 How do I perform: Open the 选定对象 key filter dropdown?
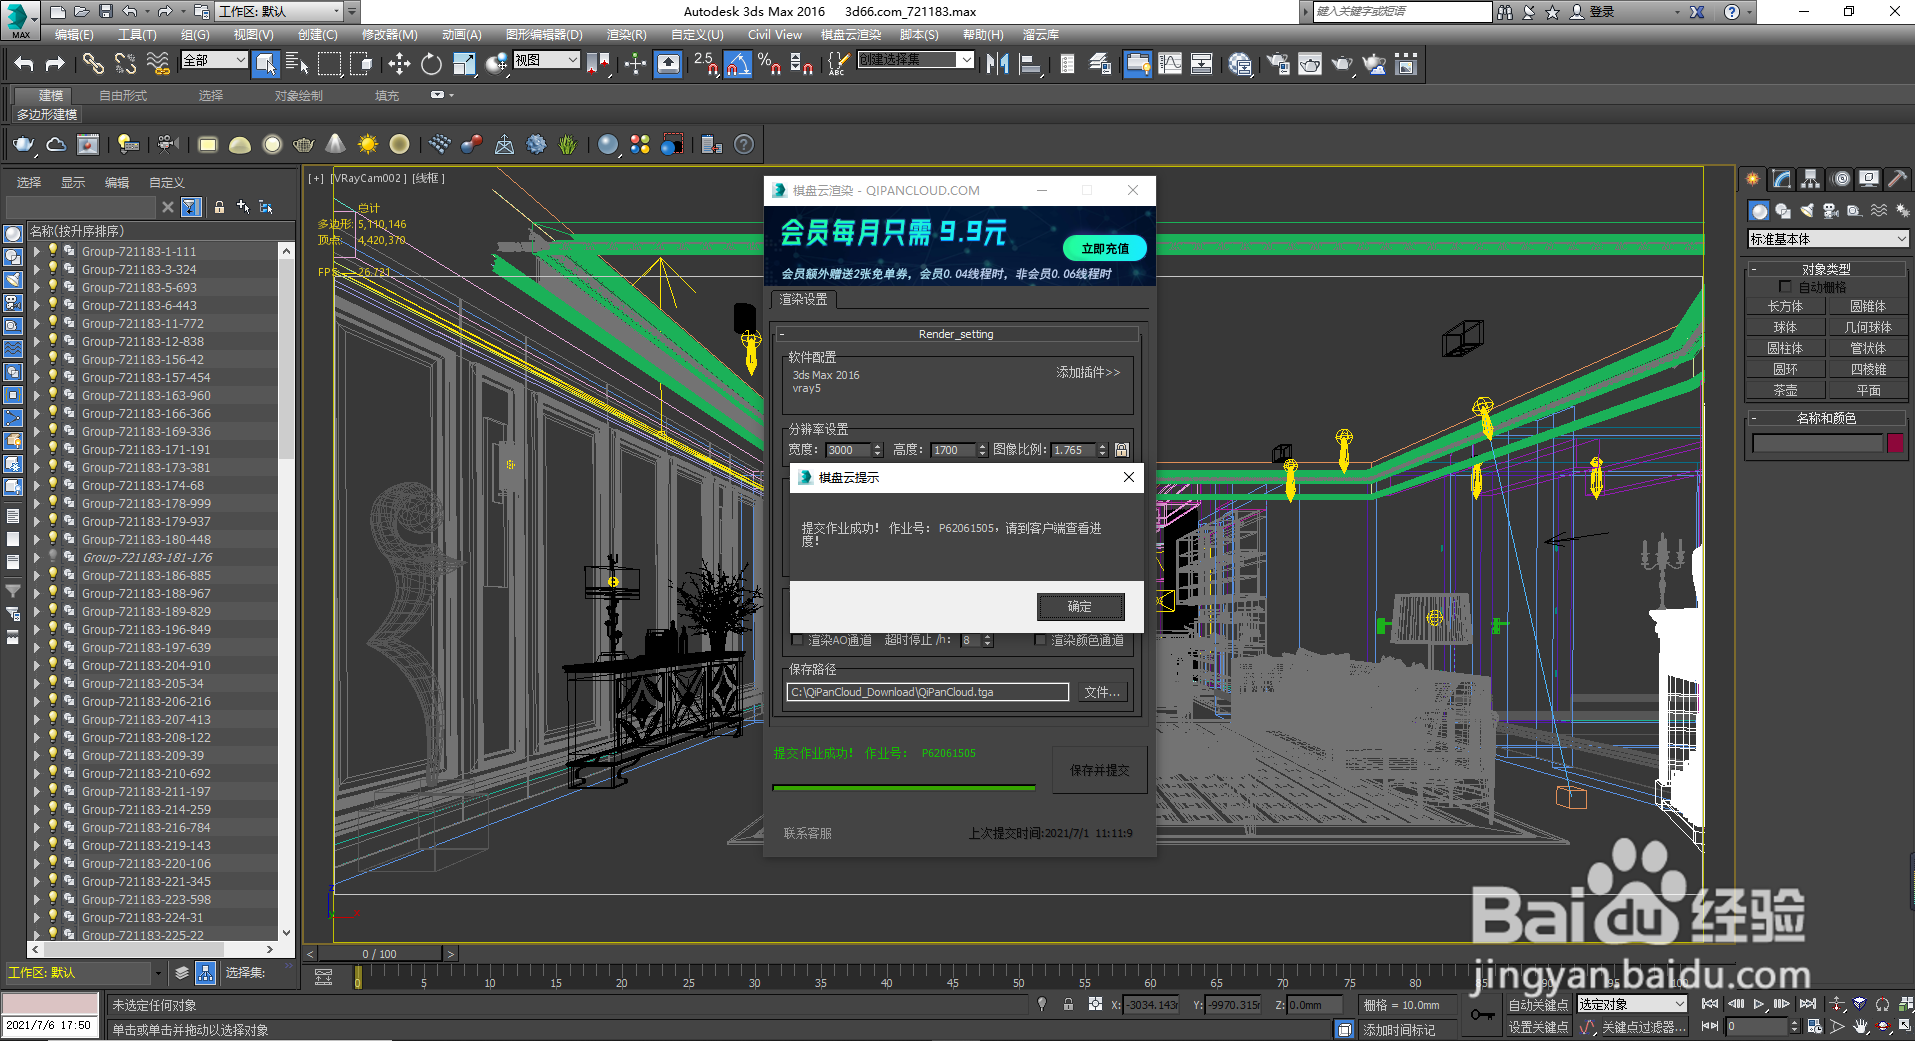coord(1632,1004)
